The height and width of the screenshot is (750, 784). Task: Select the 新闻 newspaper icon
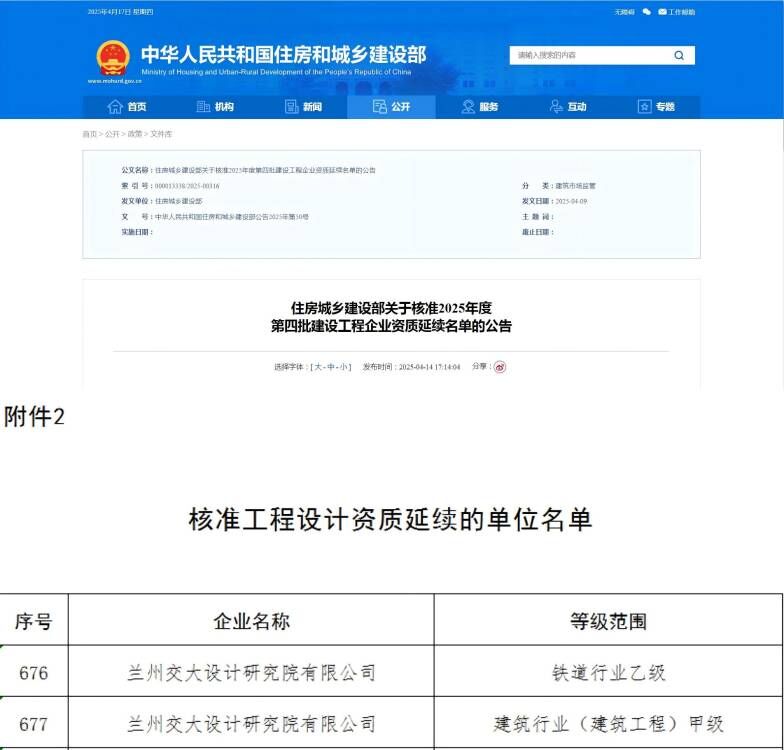[292, 107]
